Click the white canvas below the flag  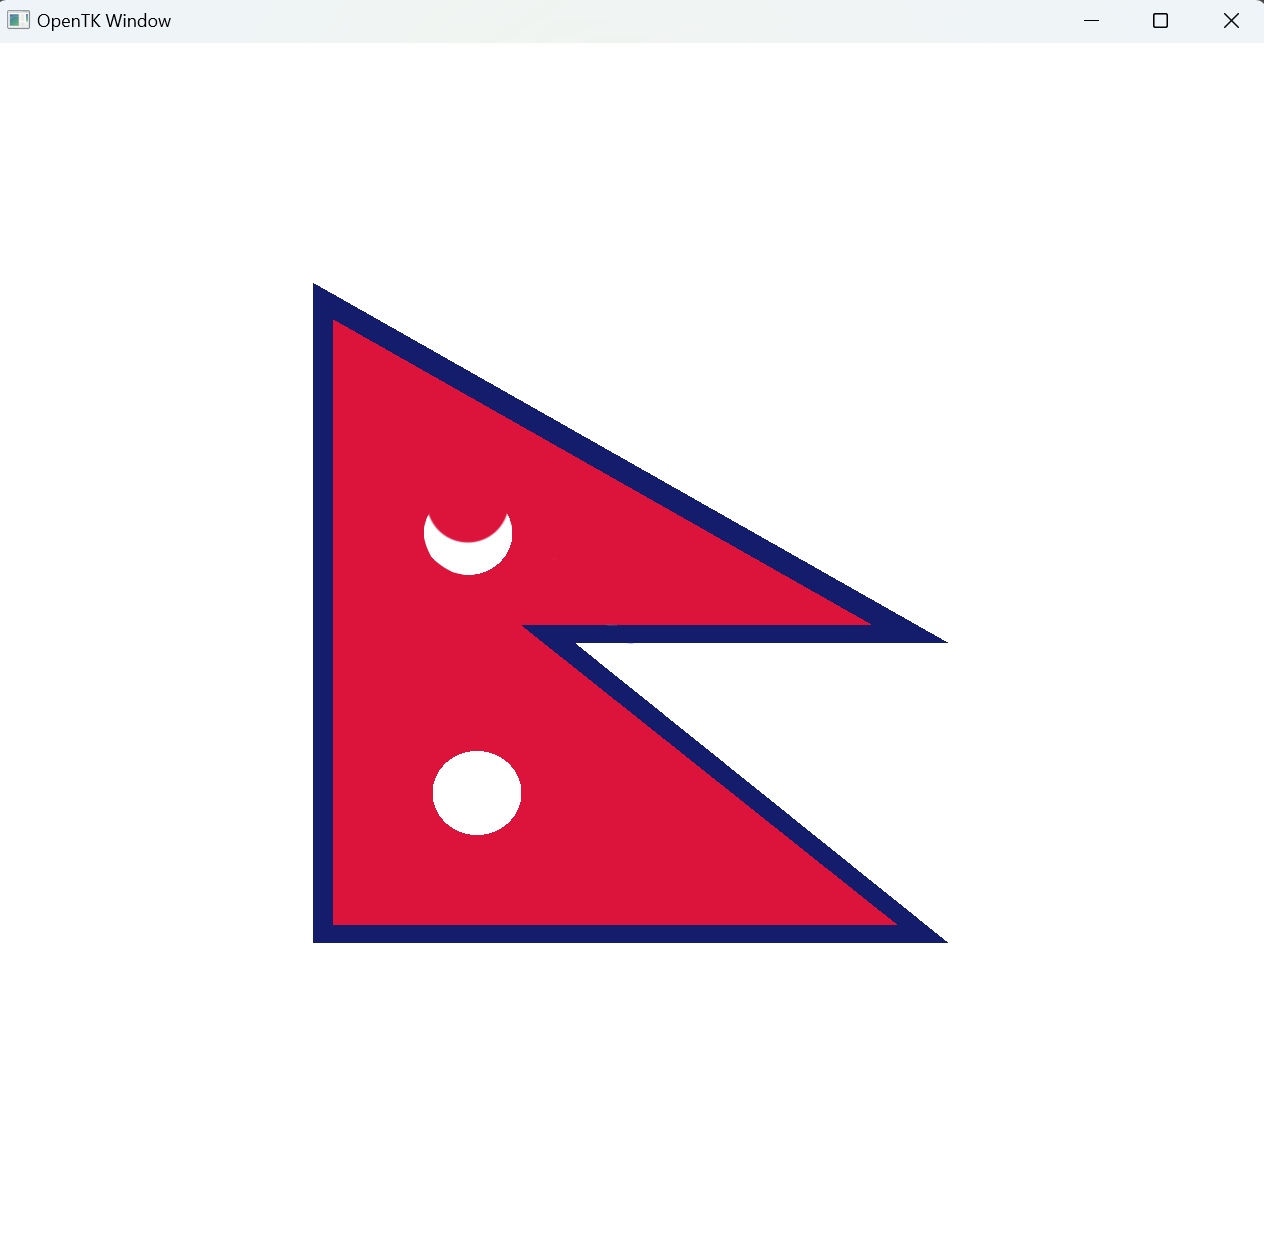[630, 1080]
